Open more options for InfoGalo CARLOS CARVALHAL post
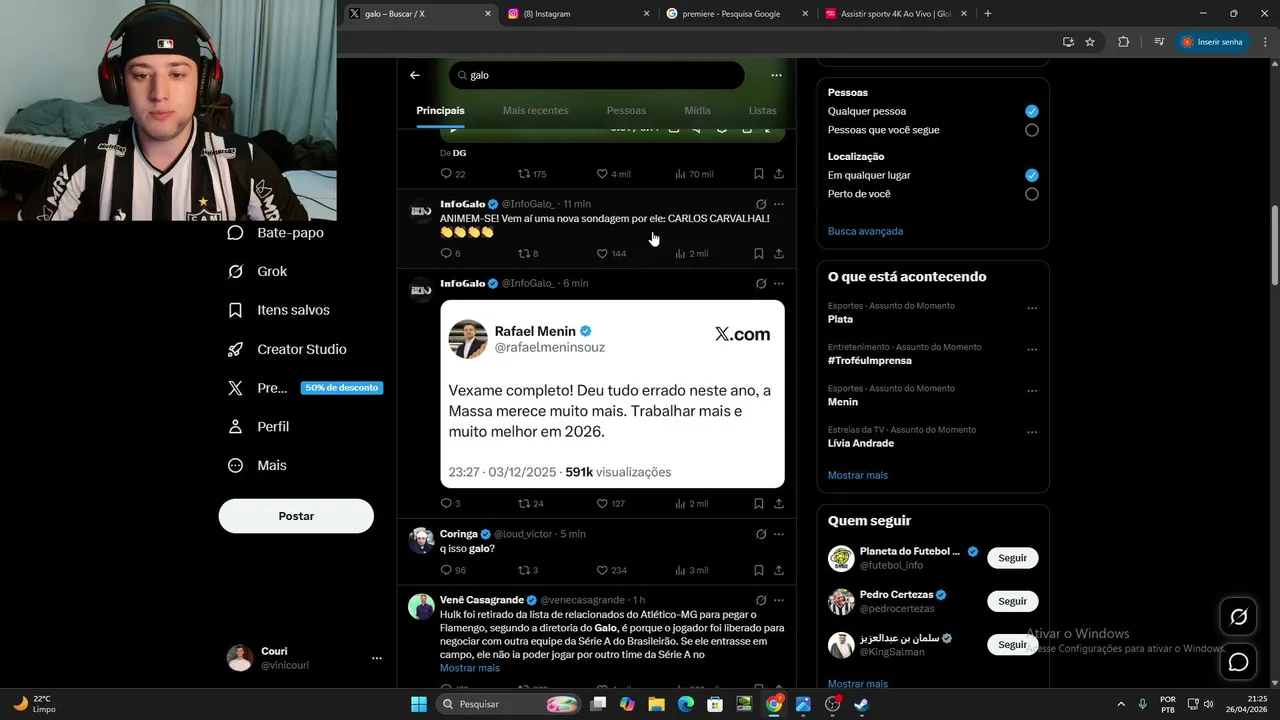This screenshot has width=1280, height=720. pyautogui.click(x=779, y=204)
